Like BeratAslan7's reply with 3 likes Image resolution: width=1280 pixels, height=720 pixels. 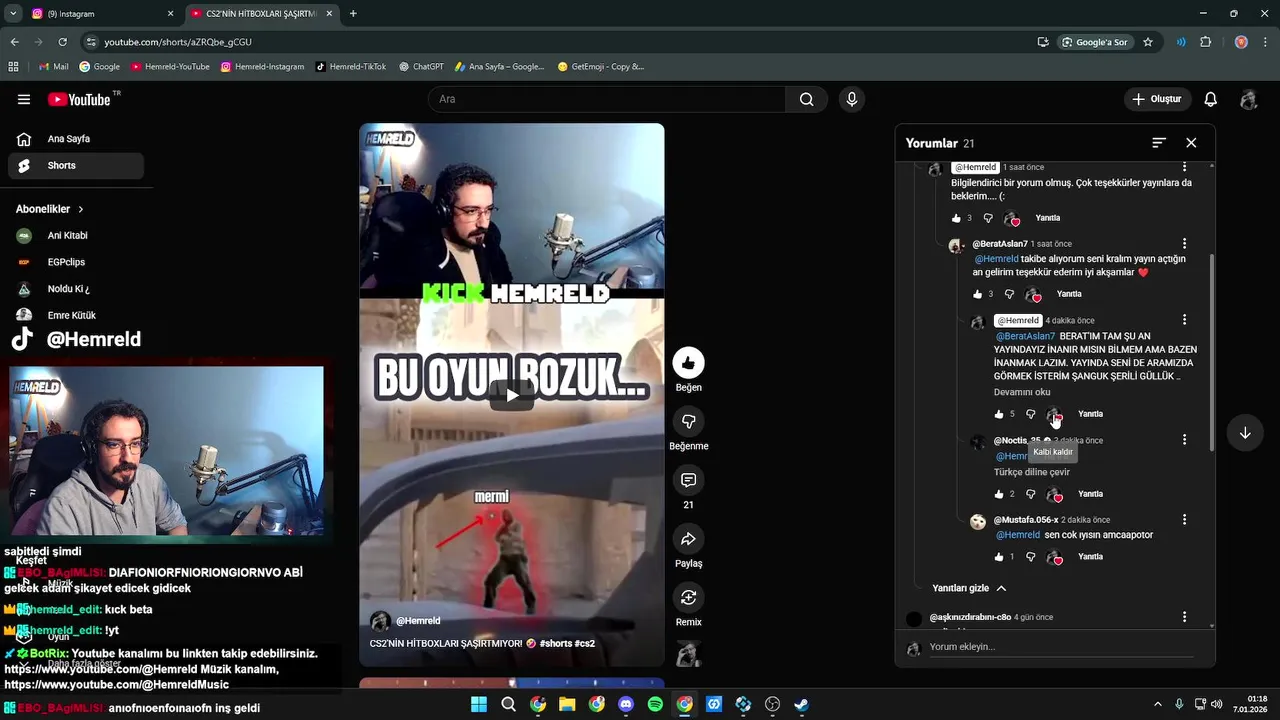coord(978,294)
